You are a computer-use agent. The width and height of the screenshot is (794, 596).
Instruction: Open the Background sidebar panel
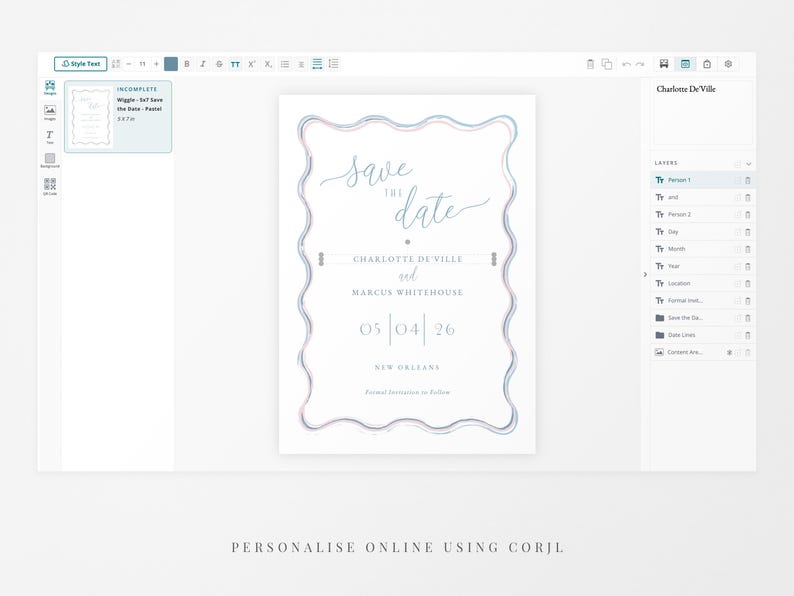point(50,161)
